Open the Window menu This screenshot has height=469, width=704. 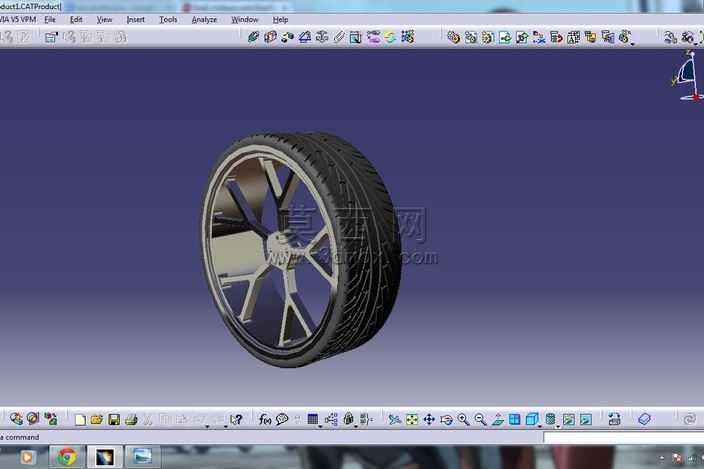[245, 20]
